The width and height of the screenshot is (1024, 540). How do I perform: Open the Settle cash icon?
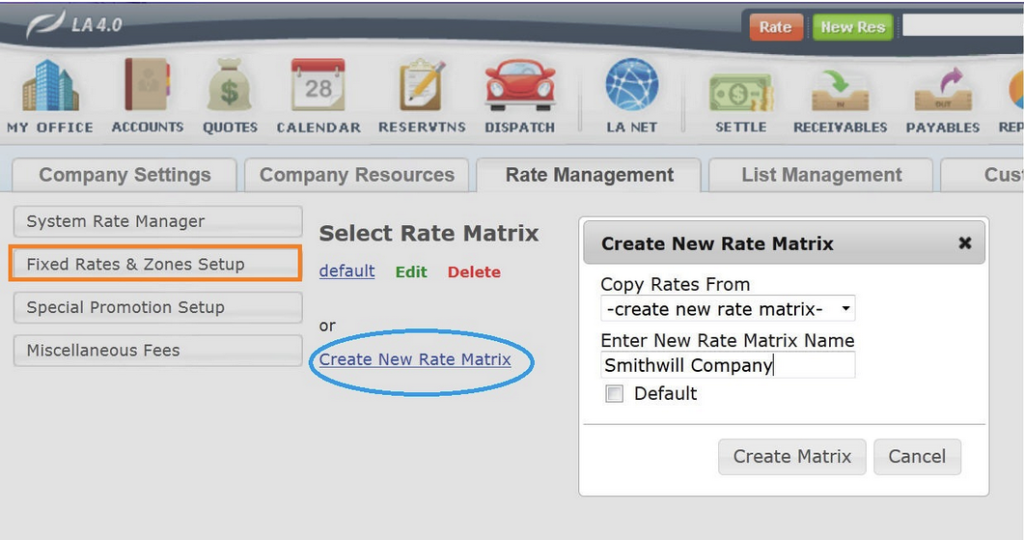741,92
